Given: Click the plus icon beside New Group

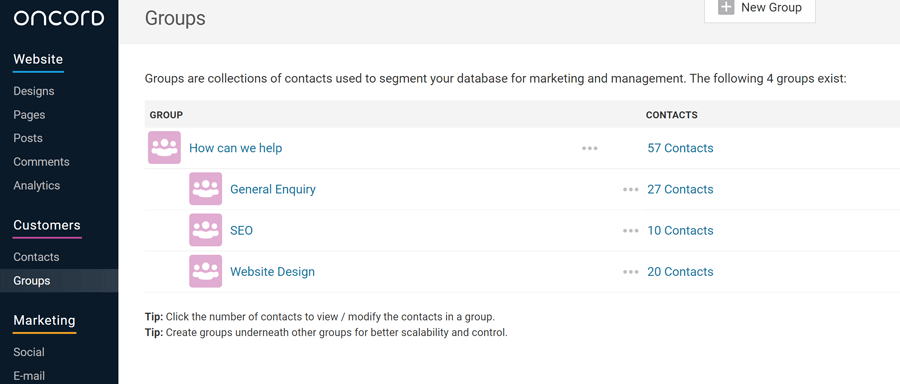Looking at the screenshot, I should click(x=726, y=7).
